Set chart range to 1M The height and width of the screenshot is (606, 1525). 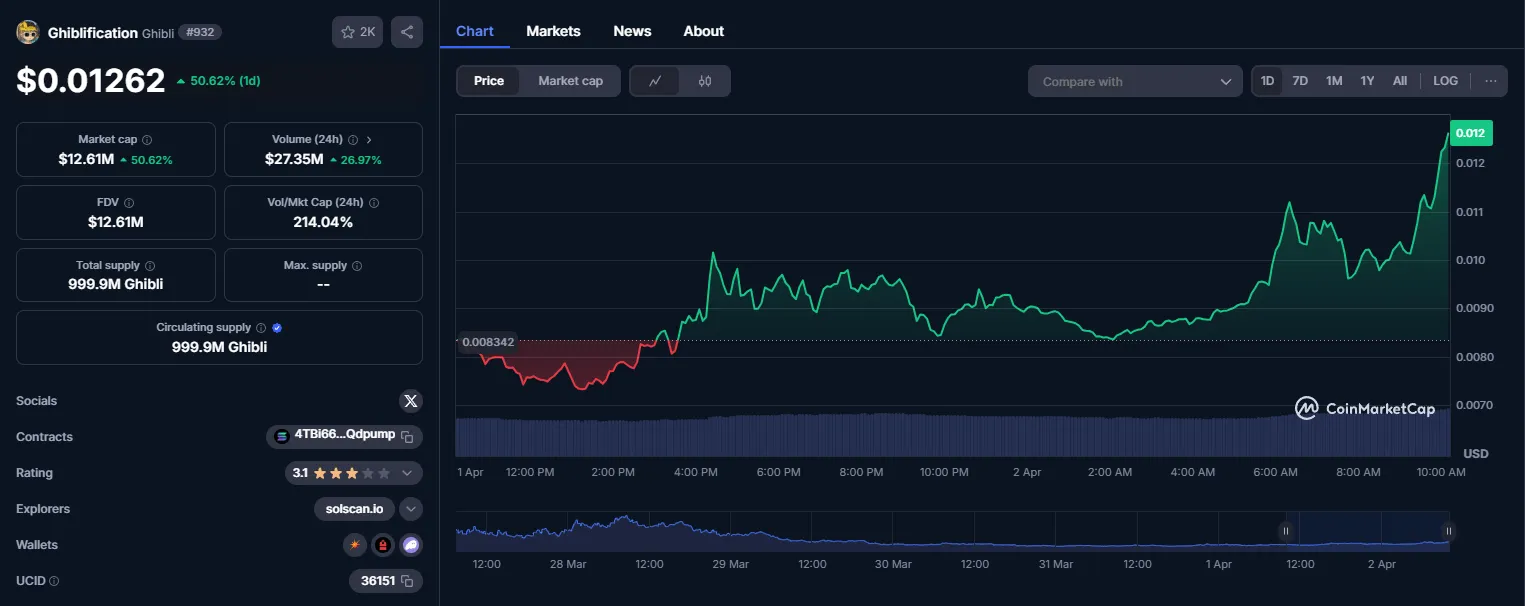(1334, 81)
